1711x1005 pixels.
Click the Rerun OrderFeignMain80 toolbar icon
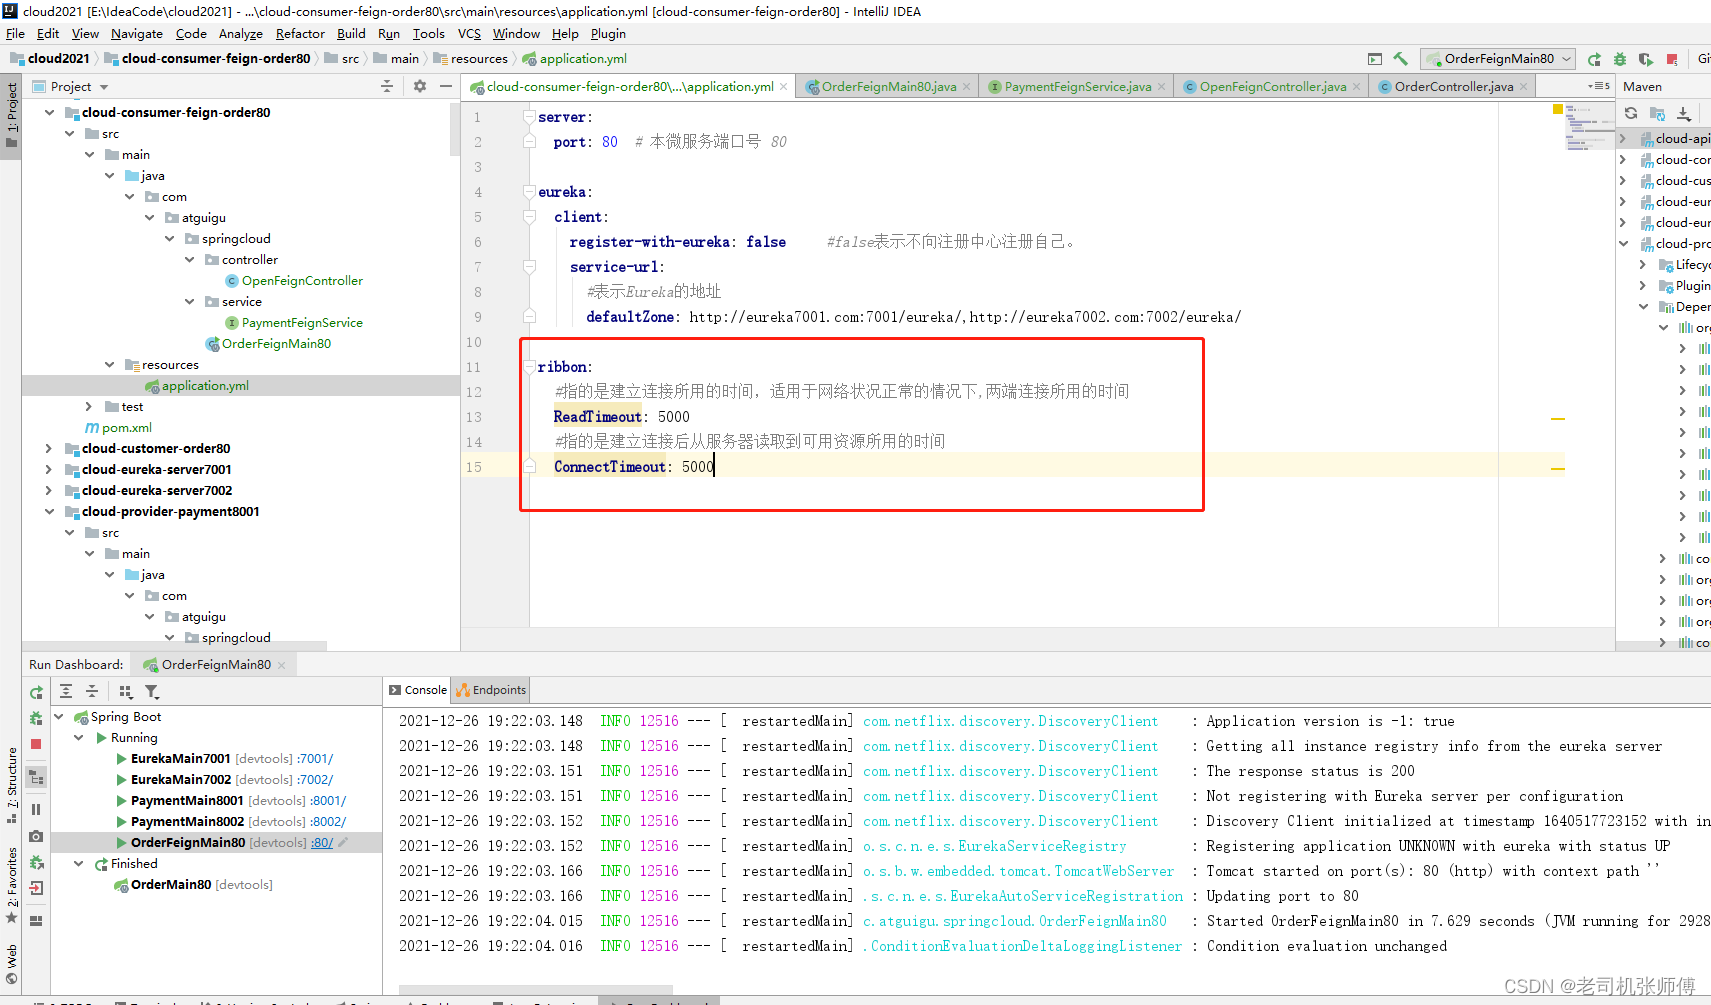point(1594,59)
